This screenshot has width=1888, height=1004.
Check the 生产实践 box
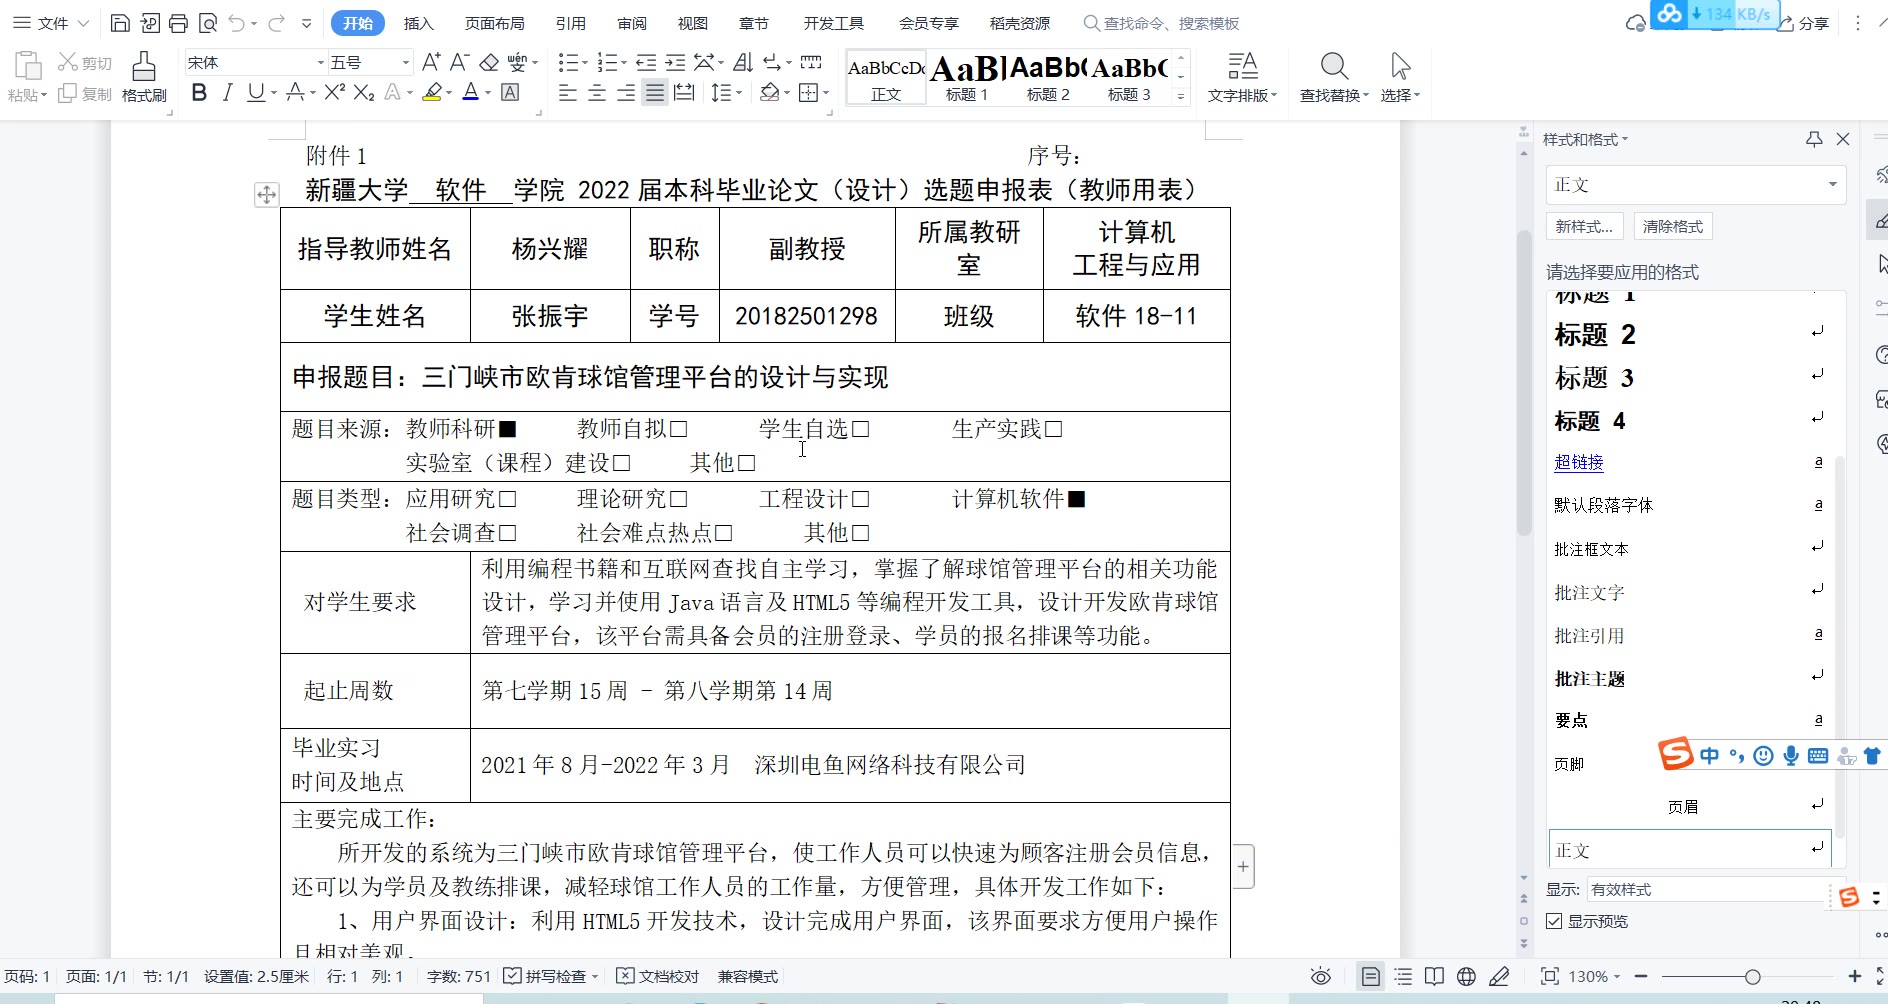click(1053, 429)
